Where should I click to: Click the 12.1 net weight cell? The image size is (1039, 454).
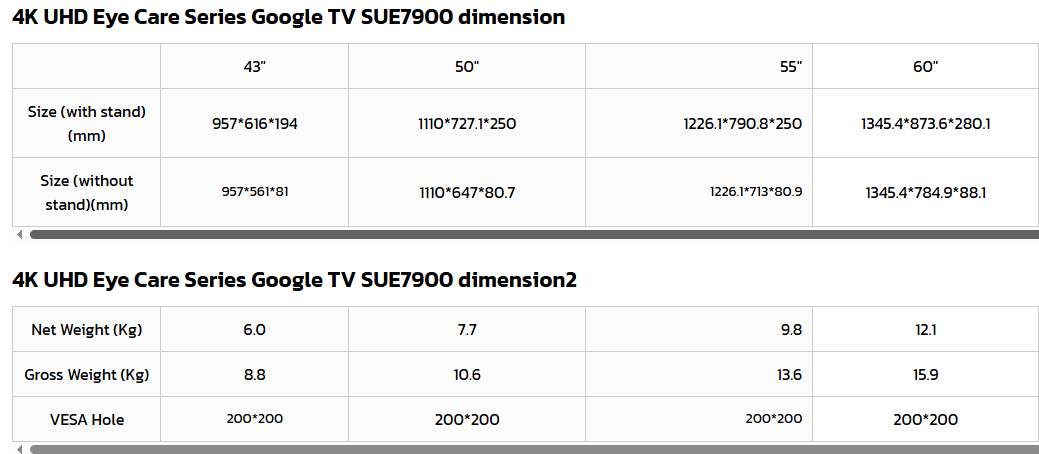[925, 329]
